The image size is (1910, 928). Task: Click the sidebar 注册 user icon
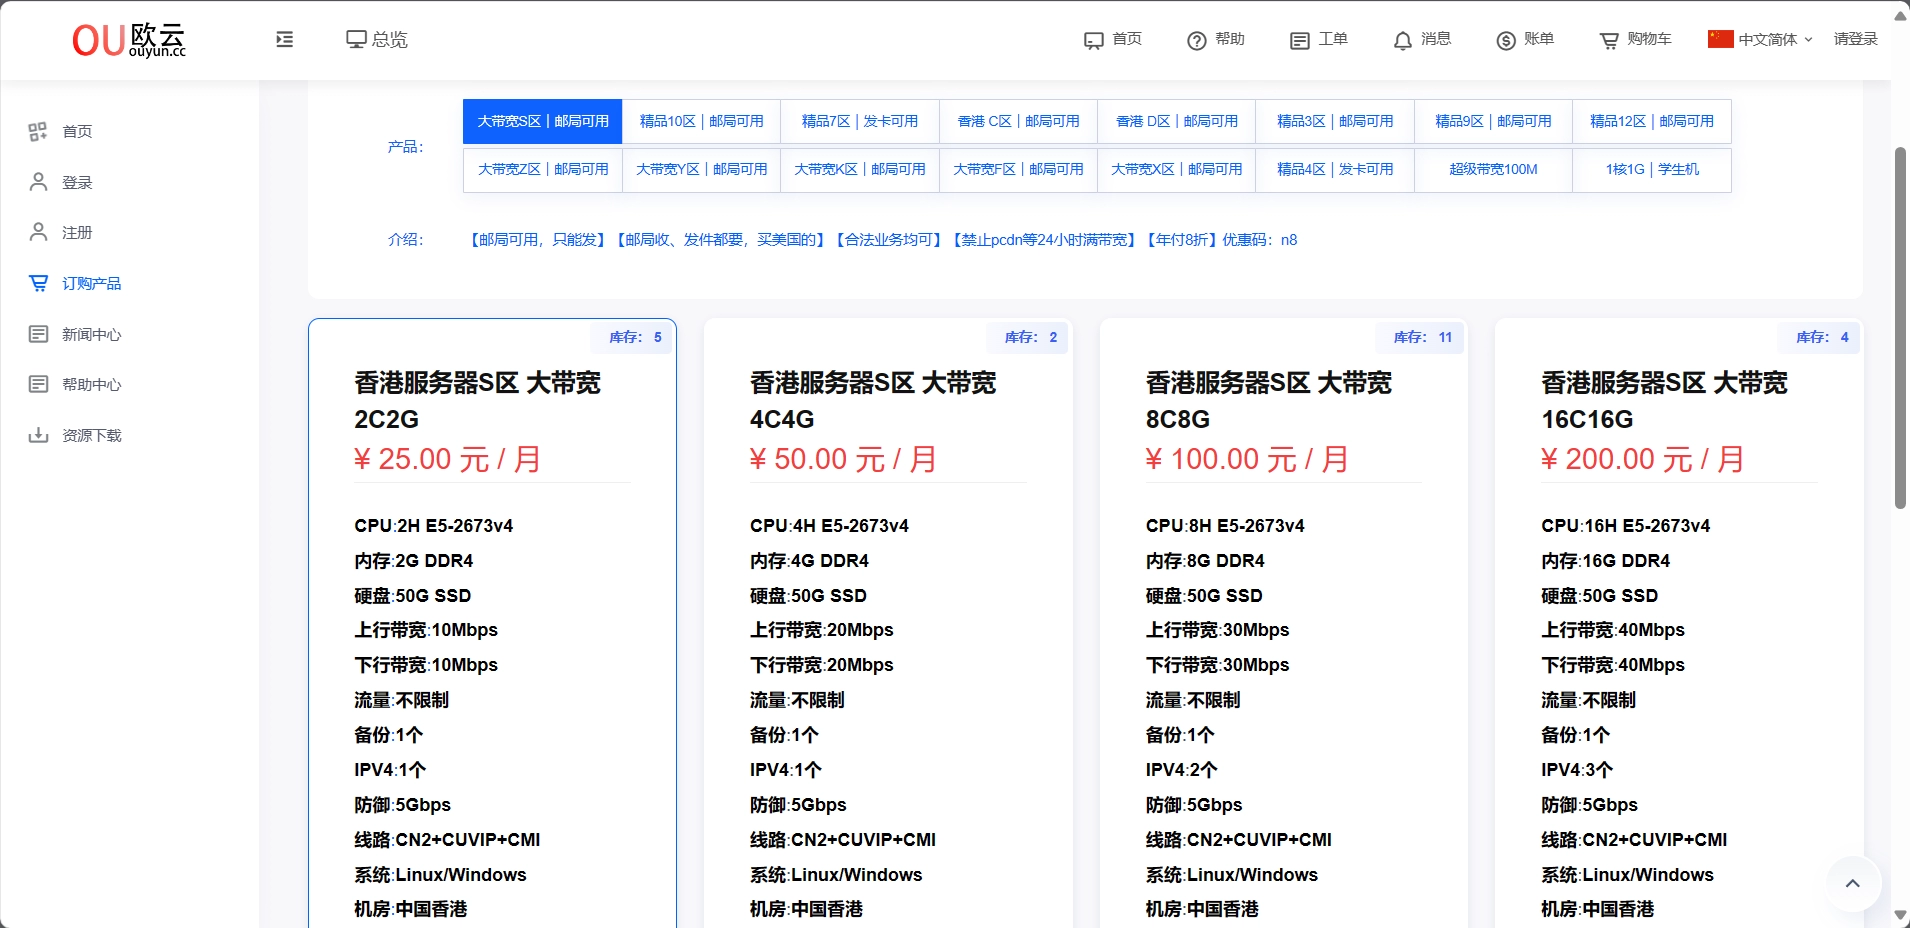[x=38, y=232]
